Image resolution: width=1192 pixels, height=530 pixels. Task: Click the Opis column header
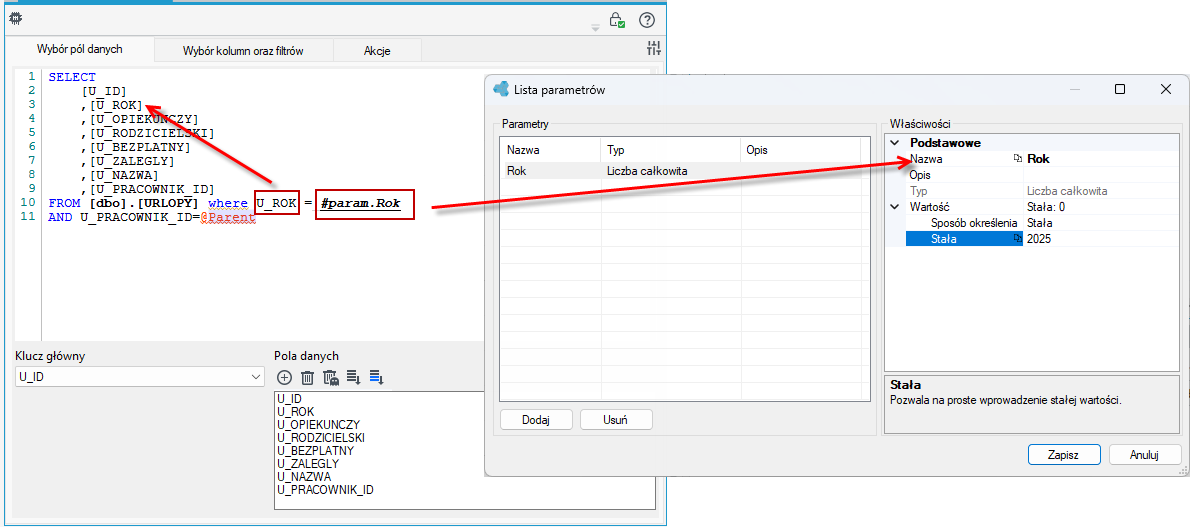click(x=800, y=150)
